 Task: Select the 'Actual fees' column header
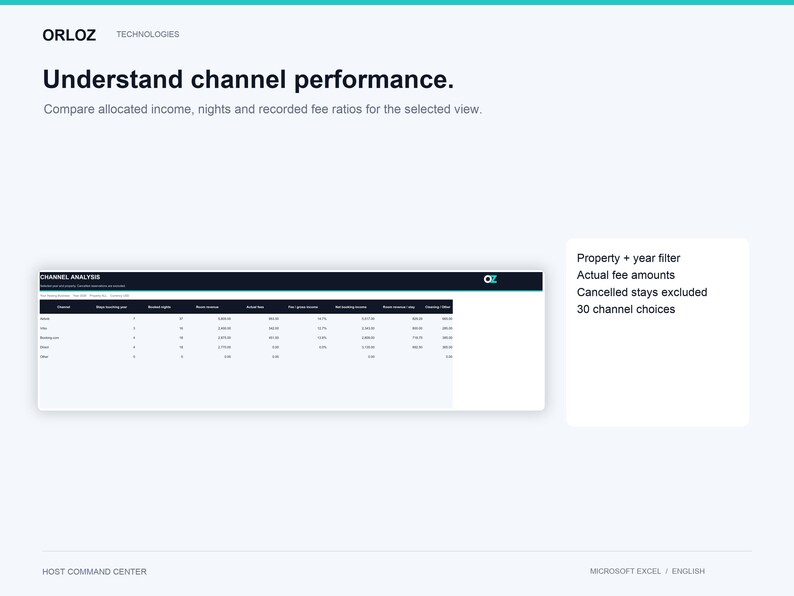click(x=255, y=307)
